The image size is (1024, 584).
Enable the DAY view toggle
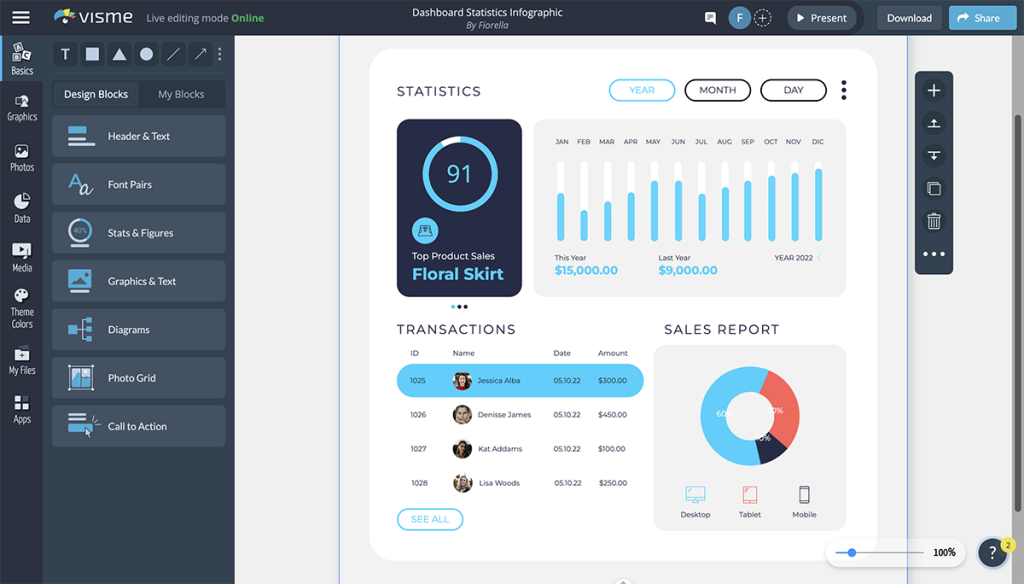[793, 90]
